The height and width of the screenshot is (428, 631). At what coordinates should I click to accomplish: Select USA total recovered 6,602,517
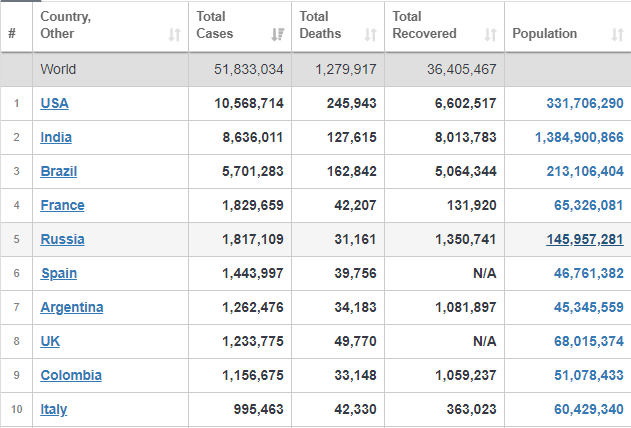pos(465,103)
